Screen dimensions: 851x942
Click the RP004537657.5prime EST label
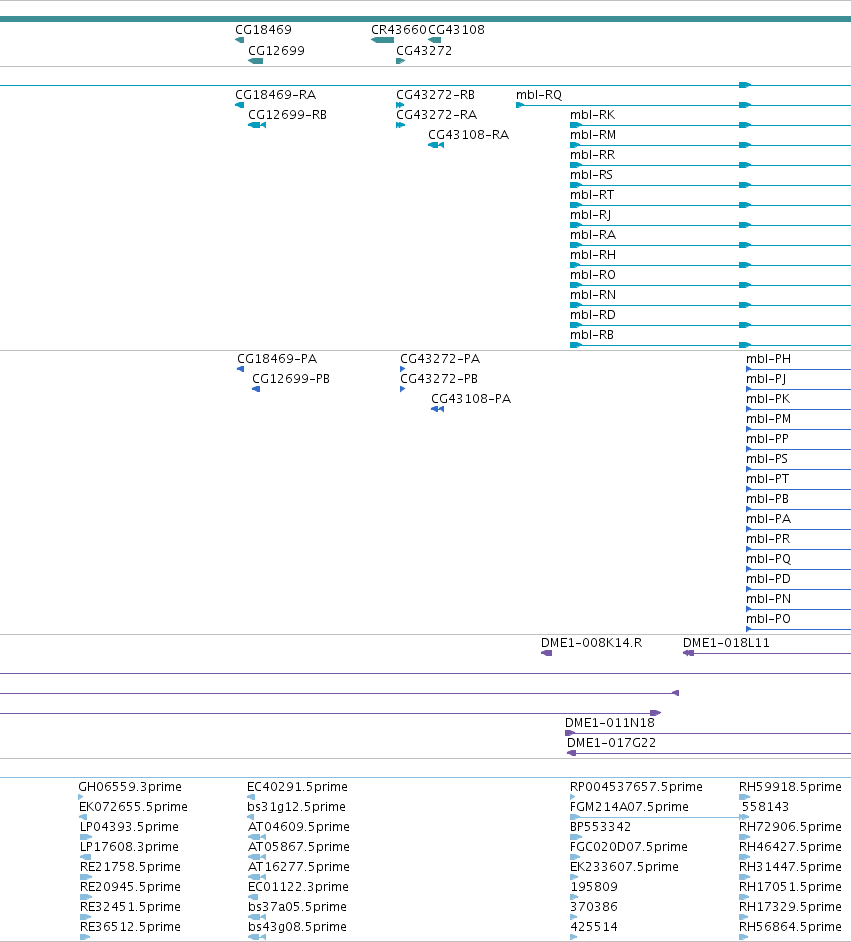click(x=636, y=786)
